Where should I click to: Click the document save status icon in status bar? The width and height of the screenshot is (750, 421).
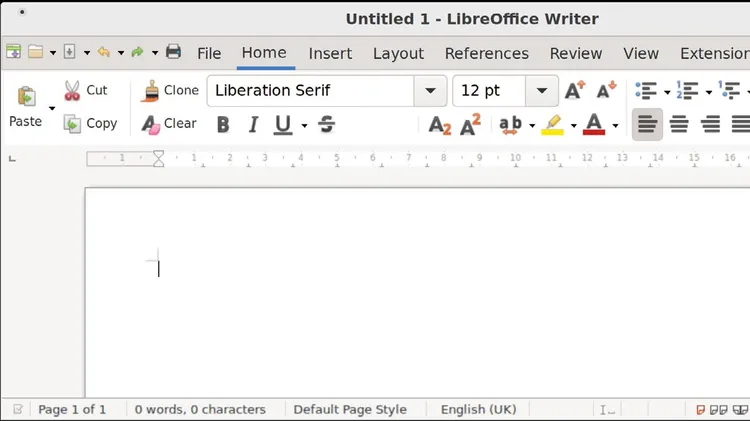18,410
